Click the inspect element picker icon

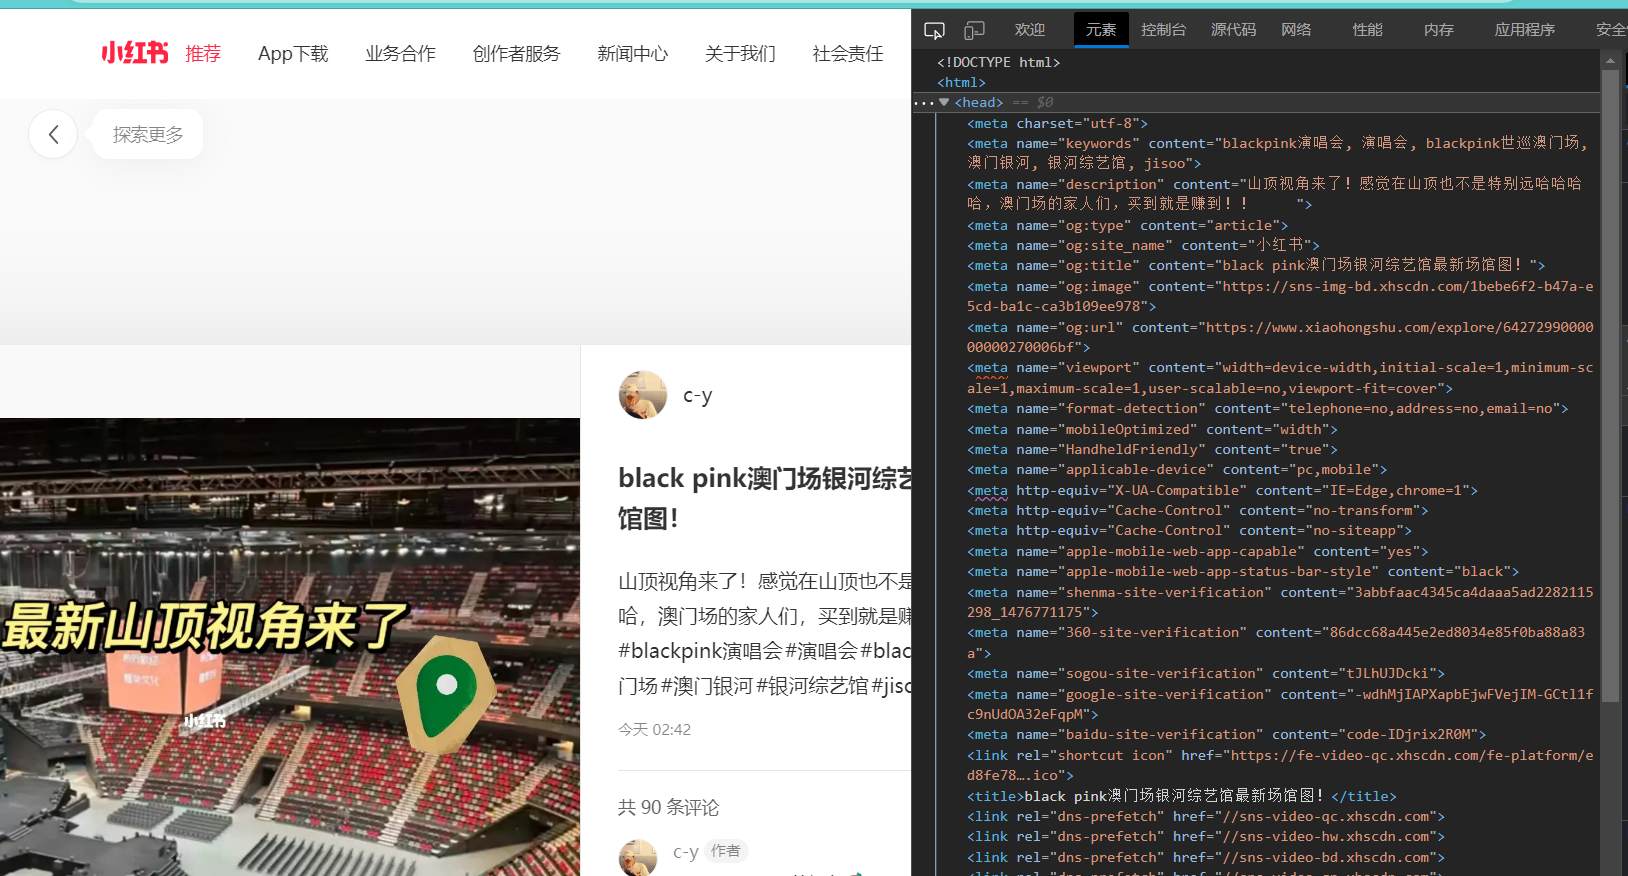[934, 30]
